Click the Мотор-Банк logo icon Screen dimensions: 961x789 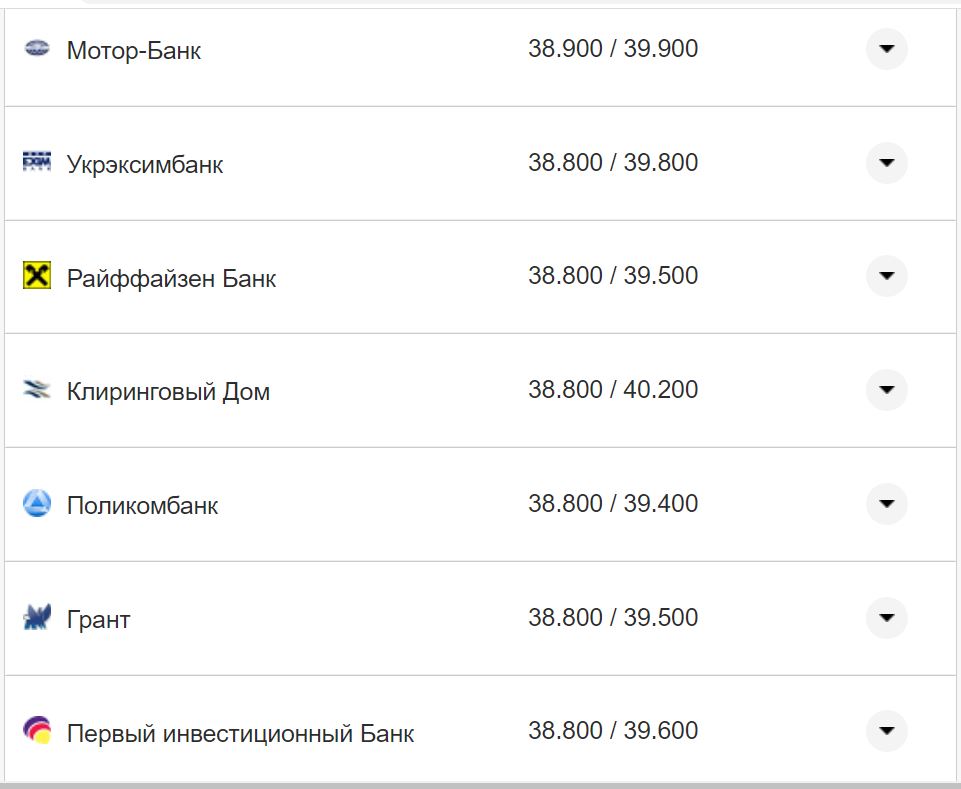tap(37, 49)
